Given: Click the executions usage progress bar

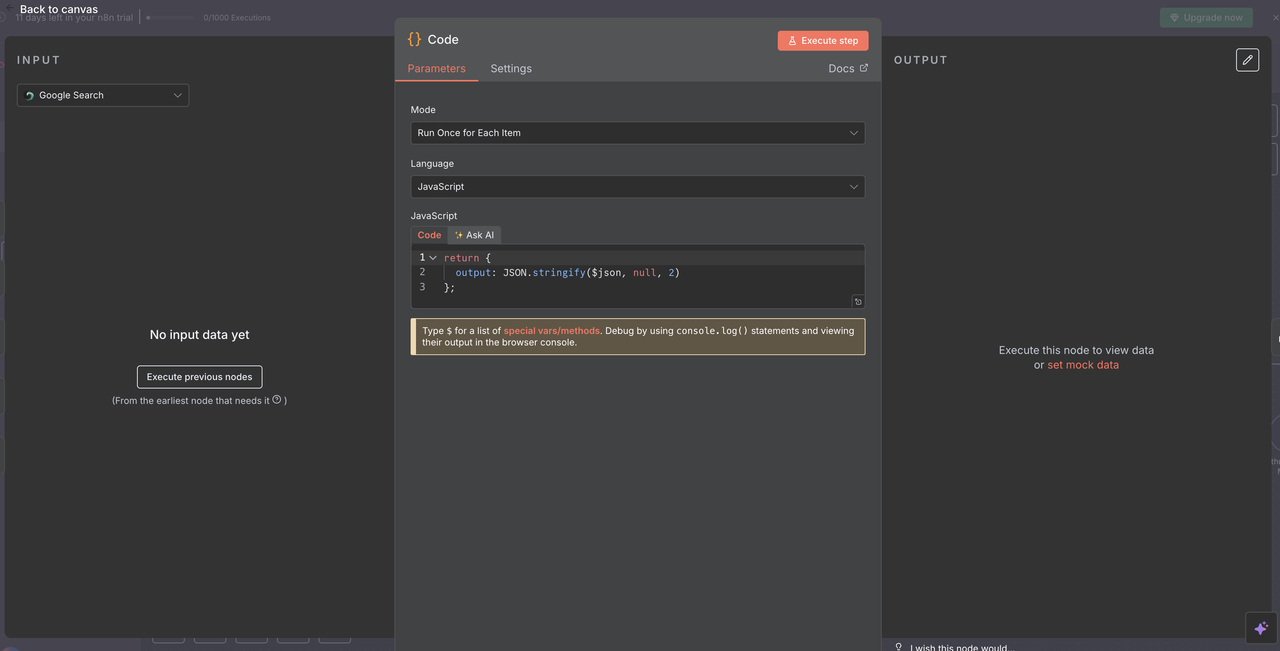Looking at the screenshot, I should pyautogui.click(x=171, y=18).
